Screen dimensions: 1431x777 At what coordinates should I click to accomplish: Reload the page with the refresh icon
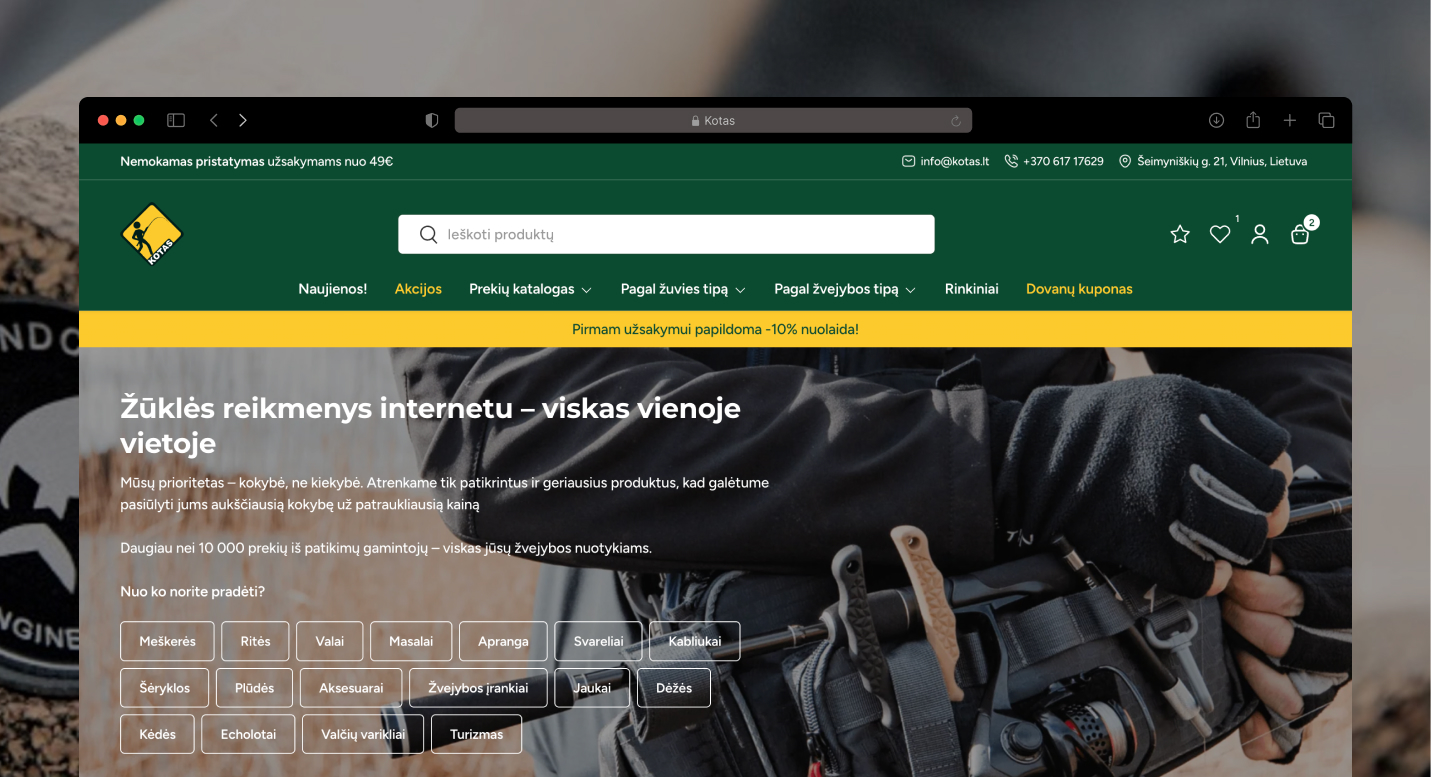pos(956,121)
